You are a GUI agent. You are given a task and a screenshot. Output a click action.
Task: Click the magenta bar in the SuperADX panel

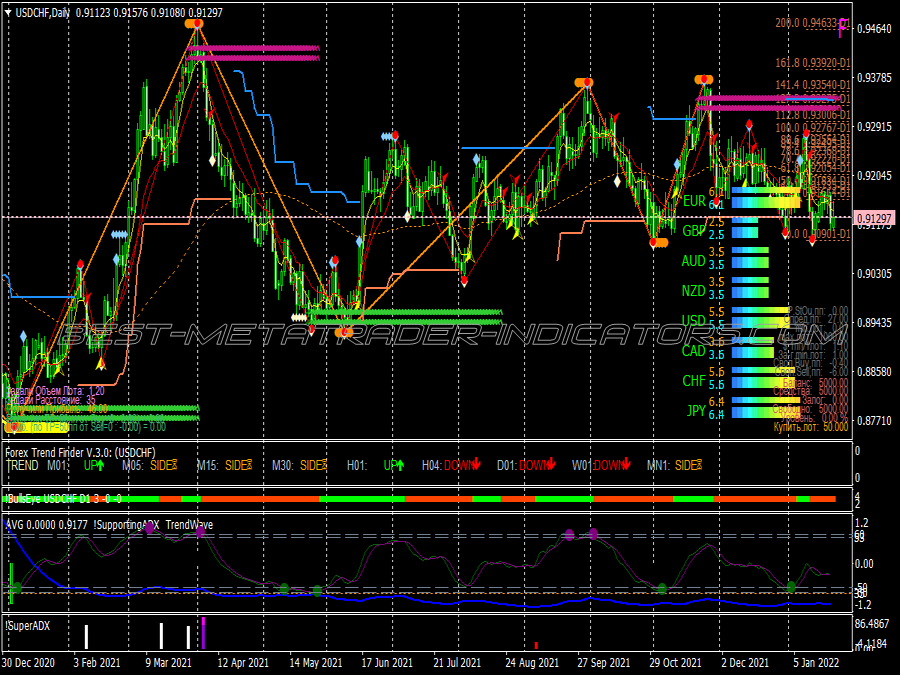(203, 633)
